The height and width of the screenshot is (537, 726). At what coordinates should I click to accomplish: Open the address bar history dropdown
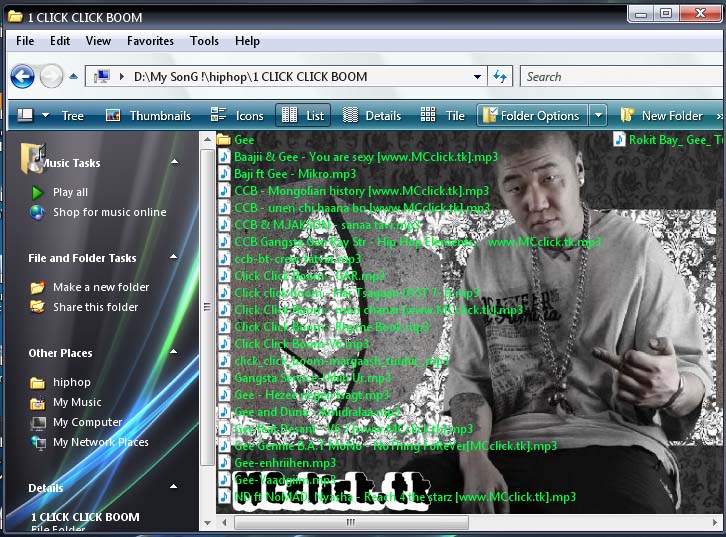(x=477, y=77)
